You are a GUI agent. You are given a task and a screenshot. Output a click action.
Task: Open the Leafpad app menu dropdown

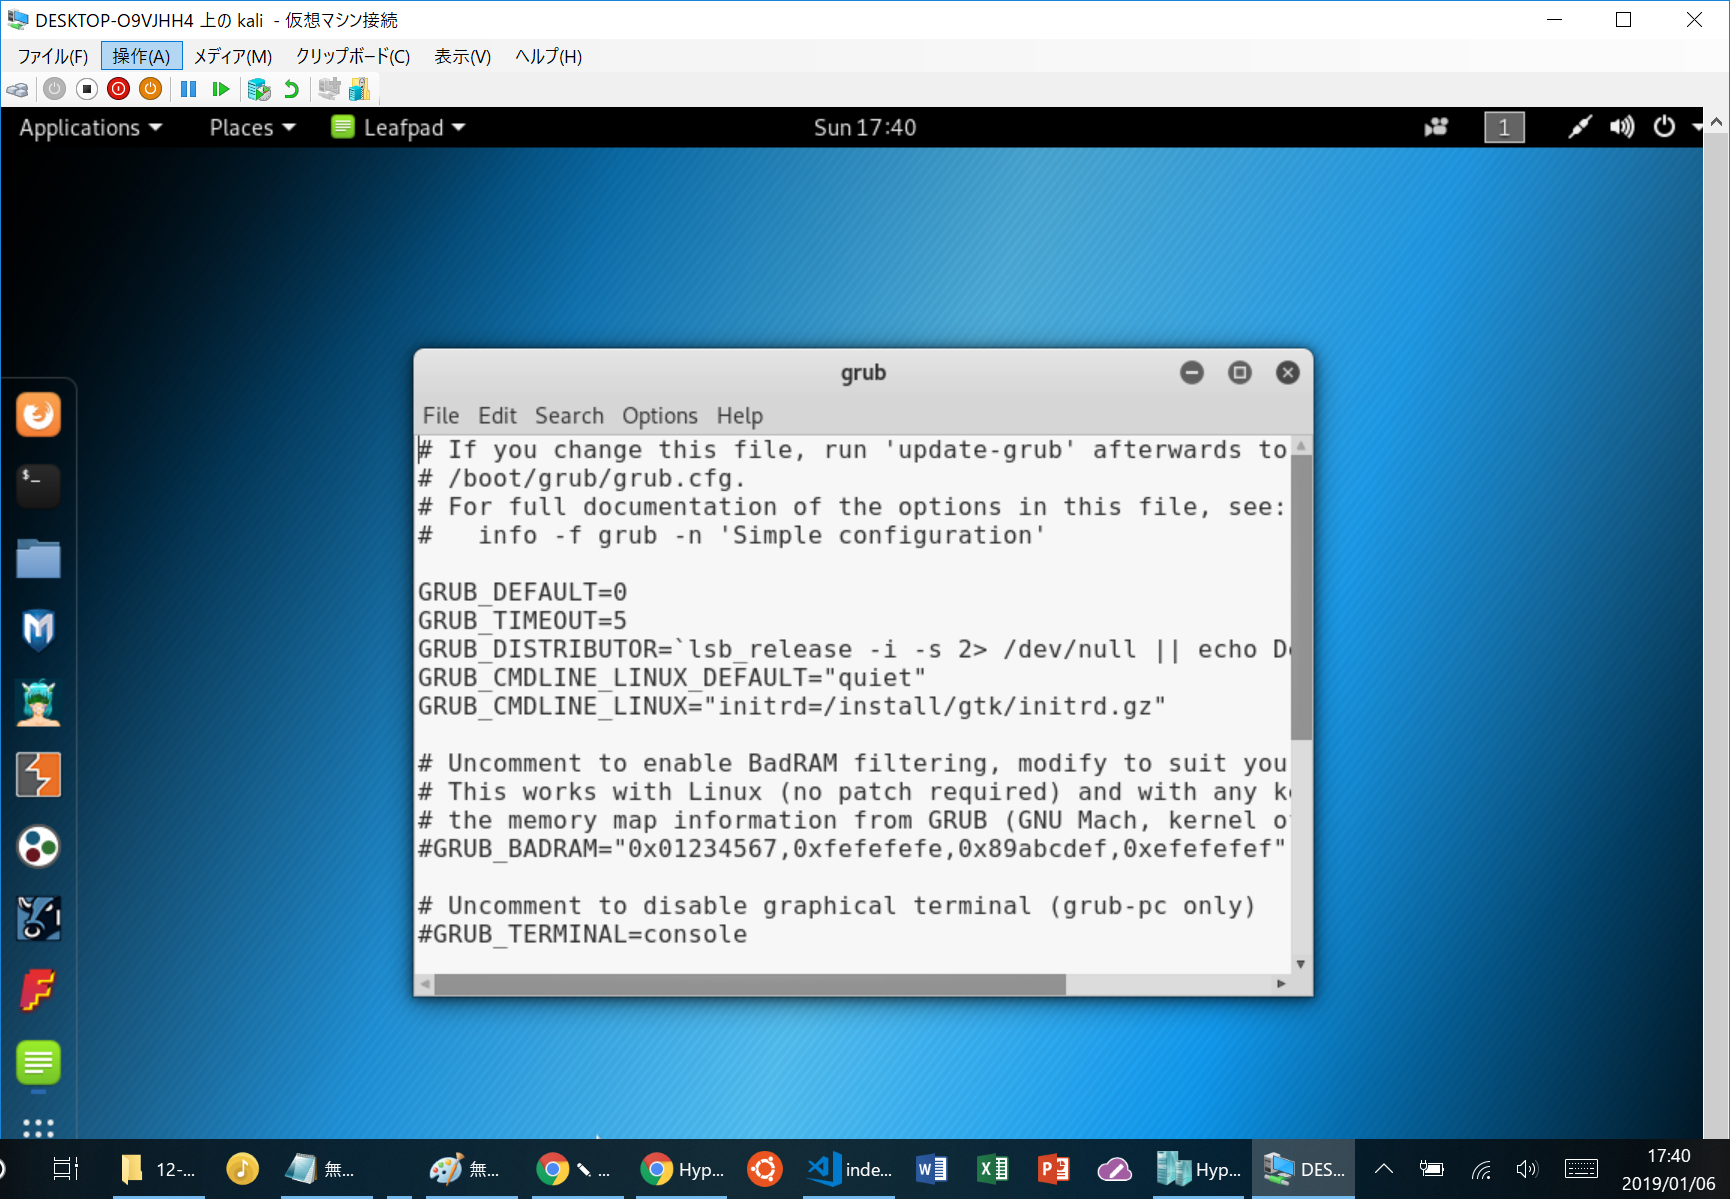click(400, 128)
